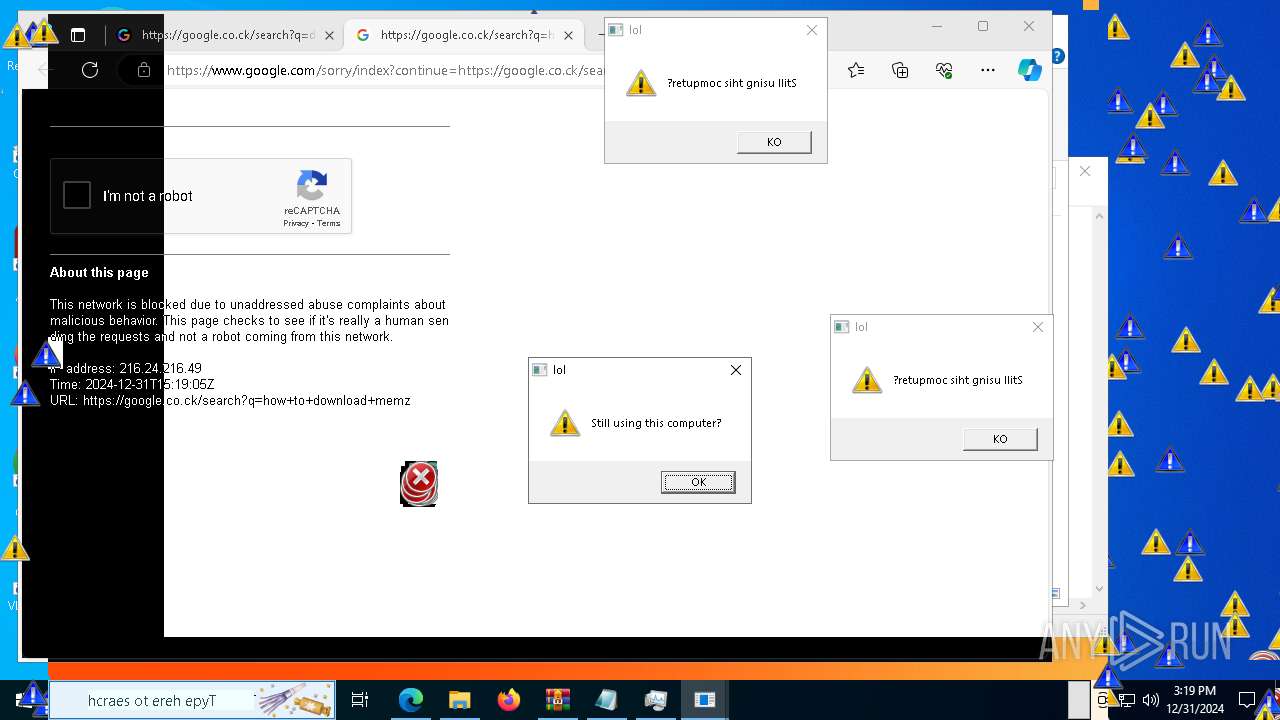Click scroll-down arrow in the background window
Image resolution: width=1280 pixels, height=720 pixels.
[1100, 590]
